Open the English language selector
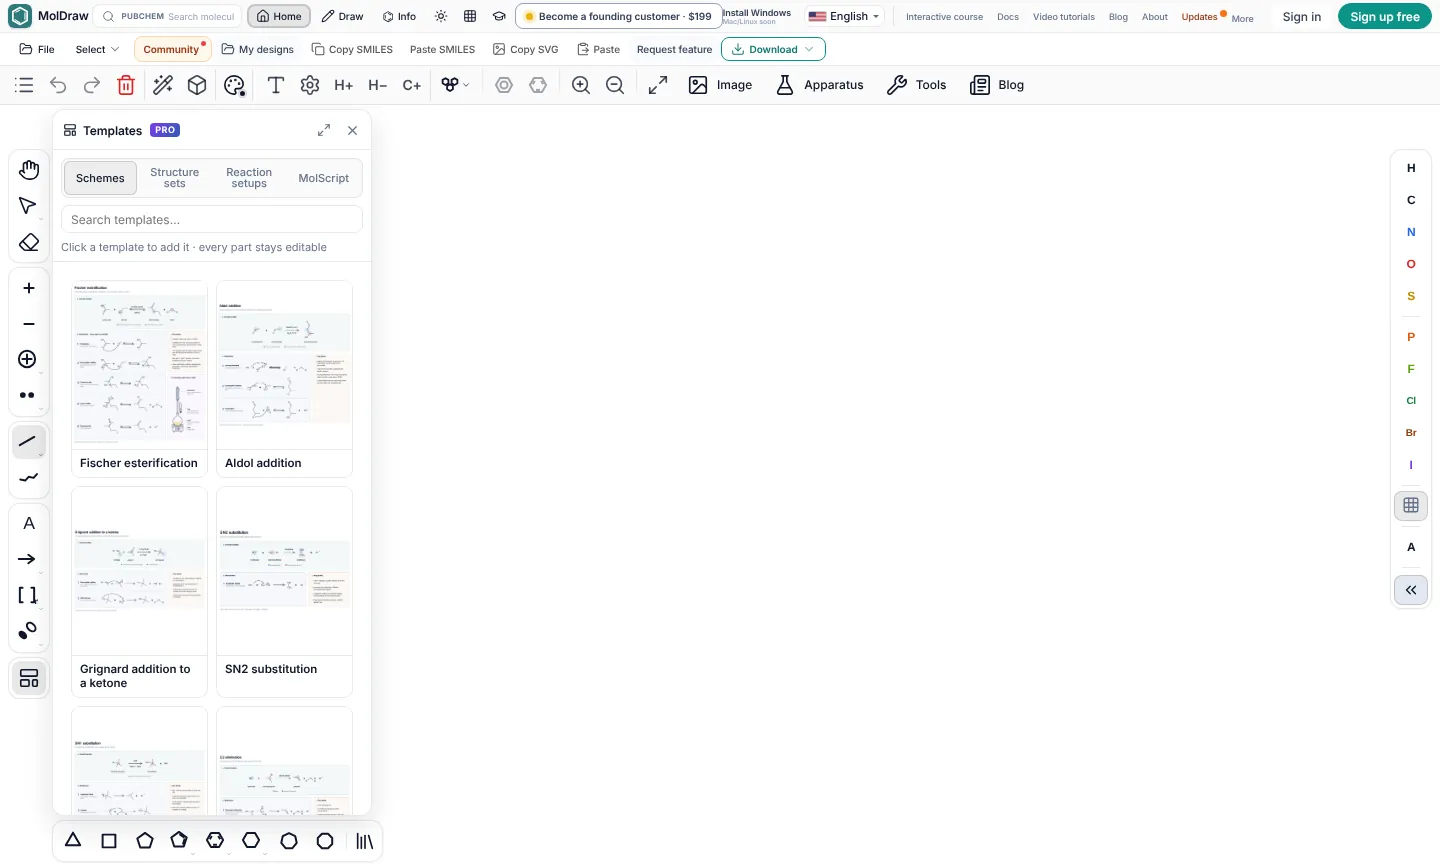1440x868 pixels. point(845,17)
